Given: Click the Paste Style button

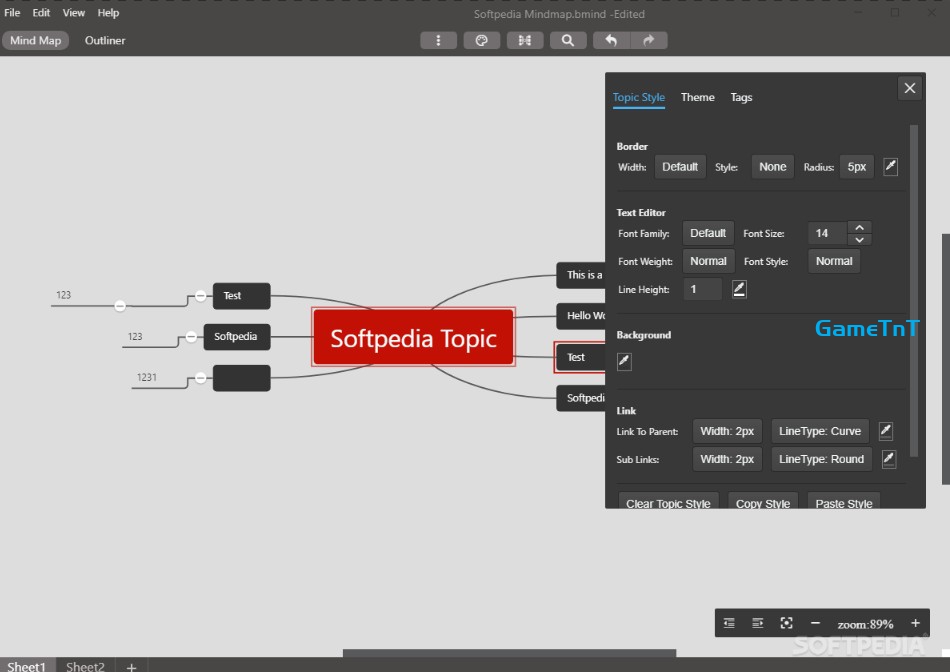Looking at the screenshot, I should pyautogui.click(x=843, y=502).
